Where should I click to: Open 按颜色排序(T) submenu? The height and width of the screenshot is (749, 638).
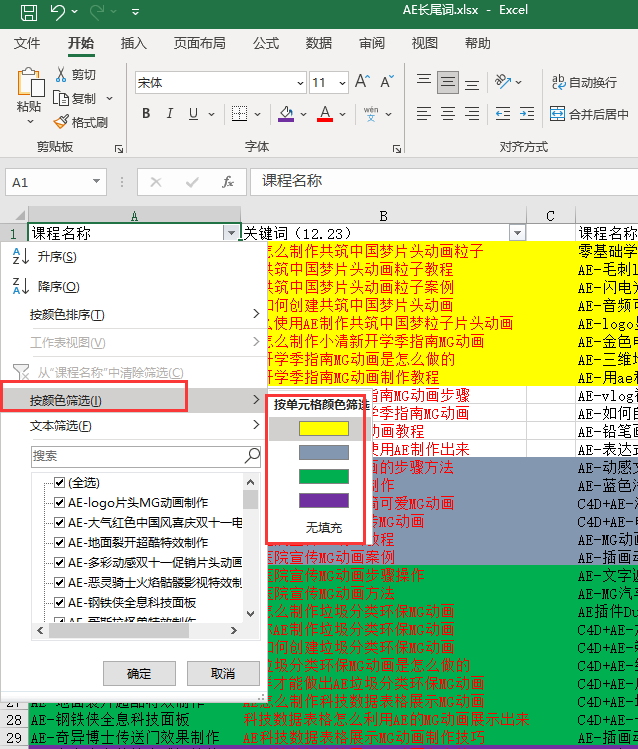[x=134, y=314]
